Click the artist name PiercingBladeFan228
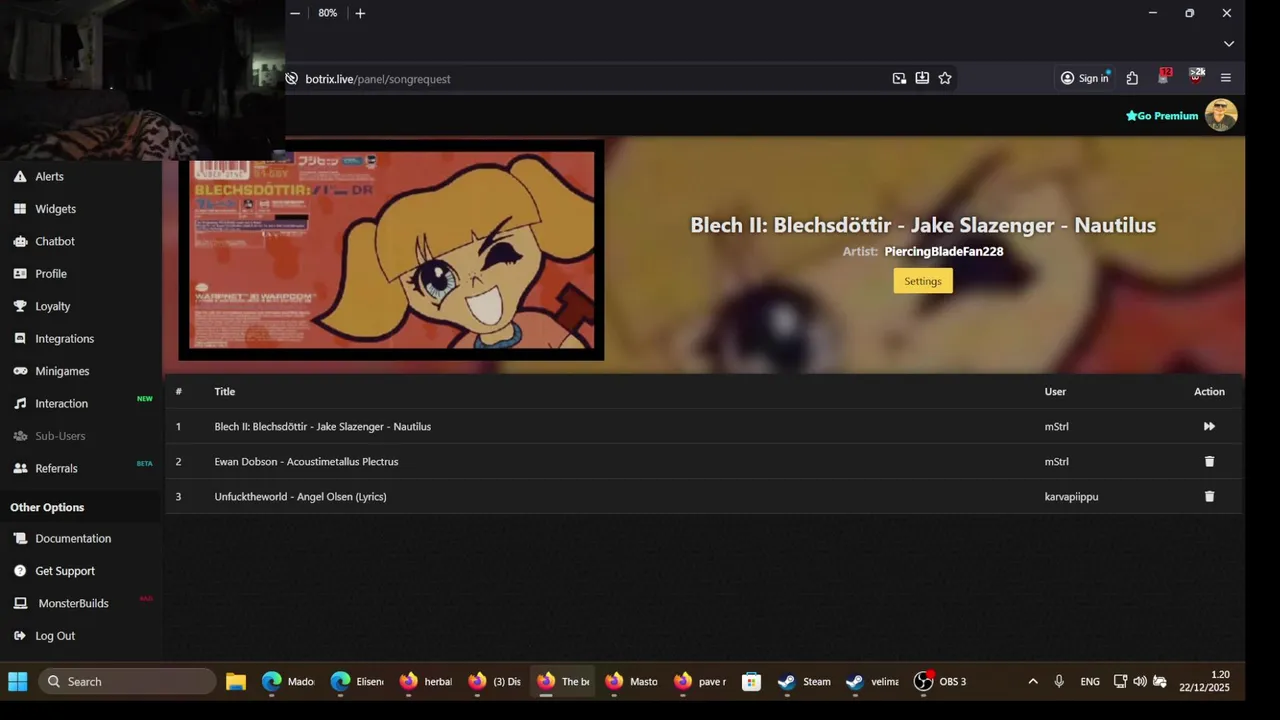The image size is (1280, 720). pos(944,252)
